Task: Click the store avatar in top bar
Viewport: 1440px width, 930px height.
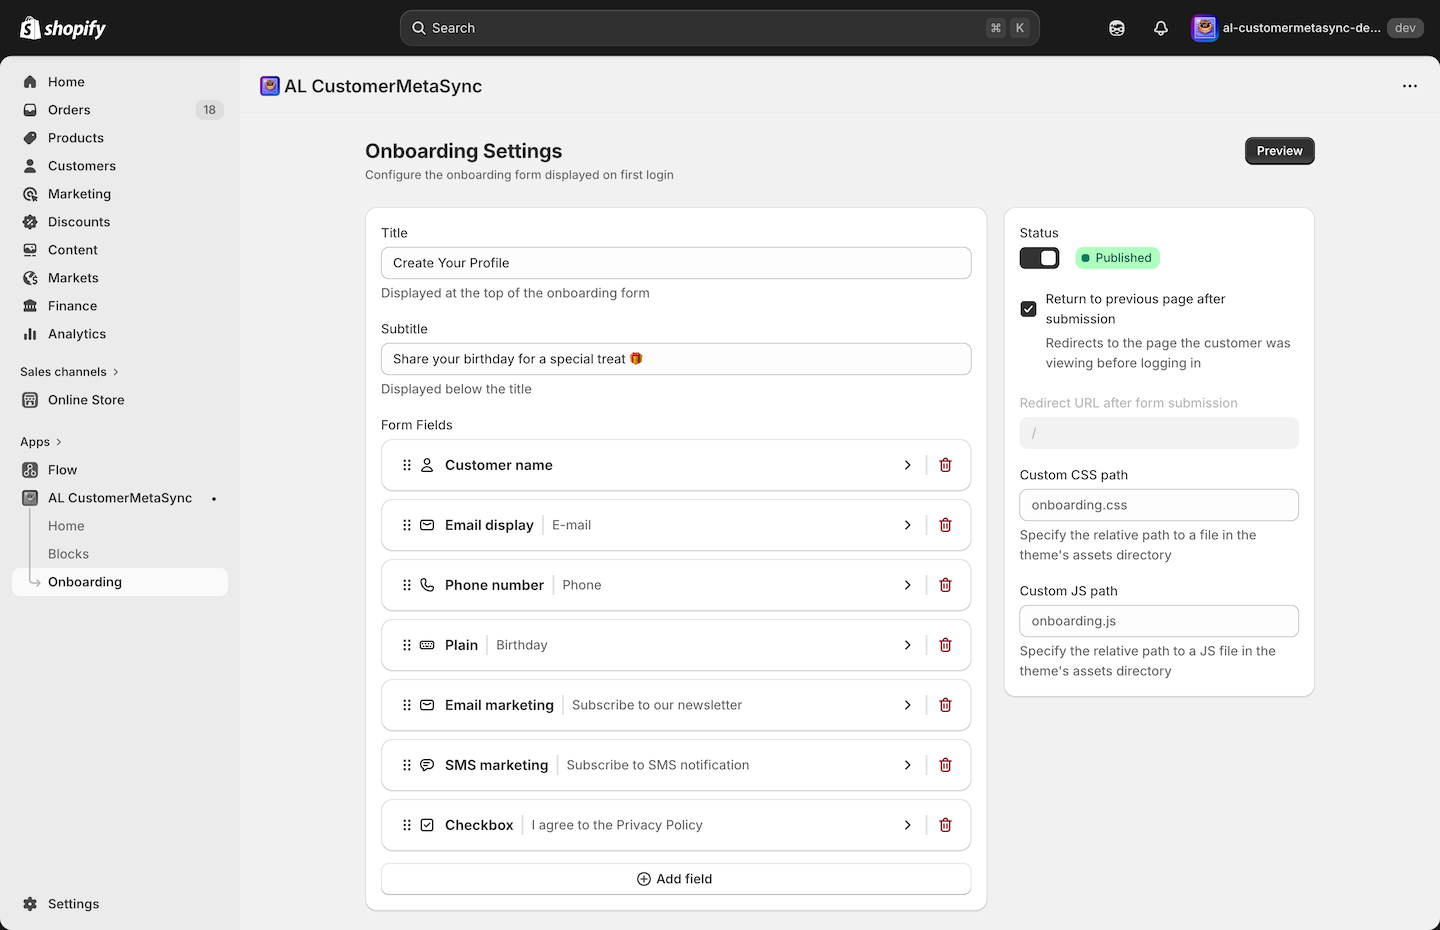Action: click(1205, 28)
